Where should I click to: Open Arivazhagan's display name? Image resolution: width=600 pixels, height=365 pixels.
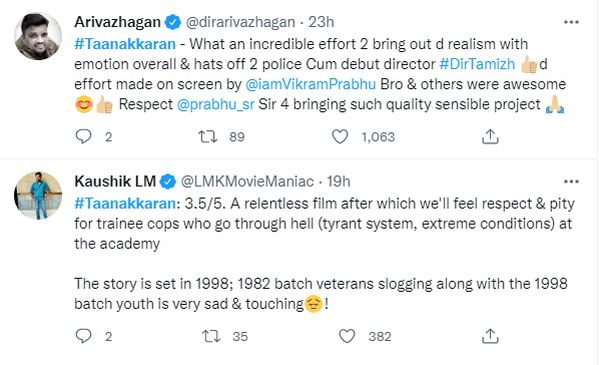[117, 22]
